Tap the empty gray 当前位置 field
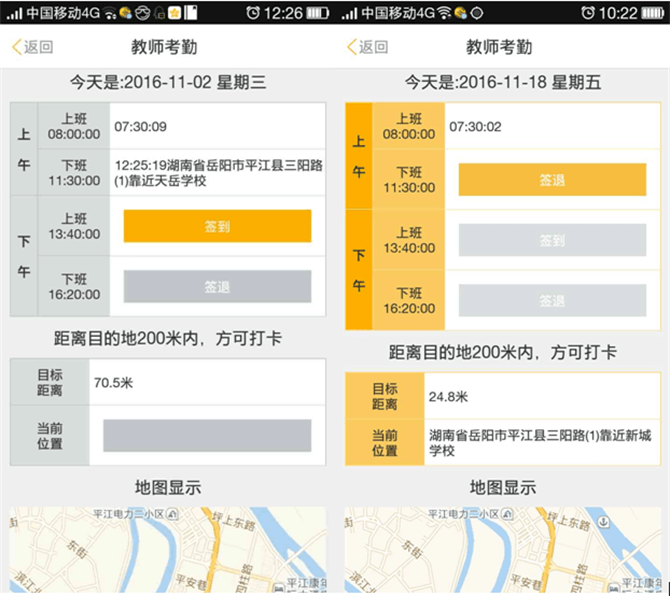 (x=207, y=436)
